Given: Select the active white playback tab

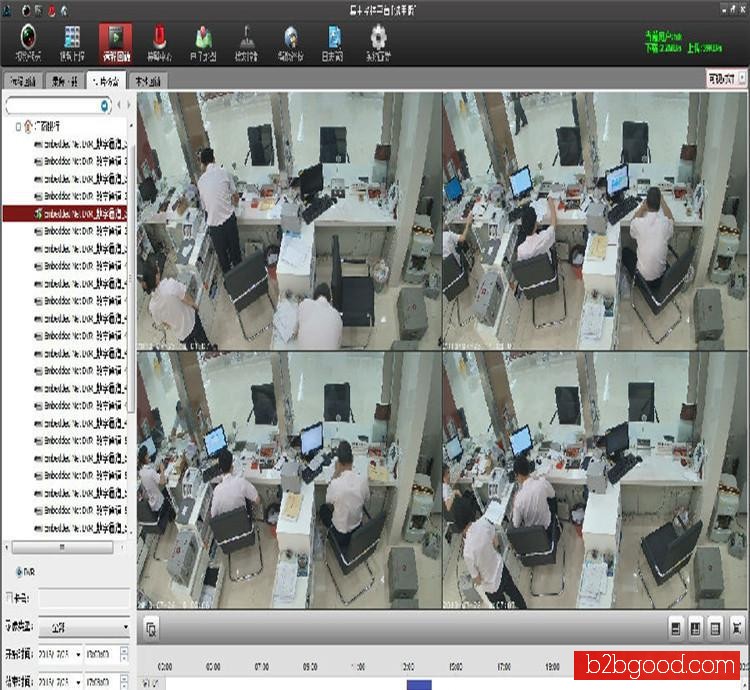Looking at the screenshot, I should 106,81.
